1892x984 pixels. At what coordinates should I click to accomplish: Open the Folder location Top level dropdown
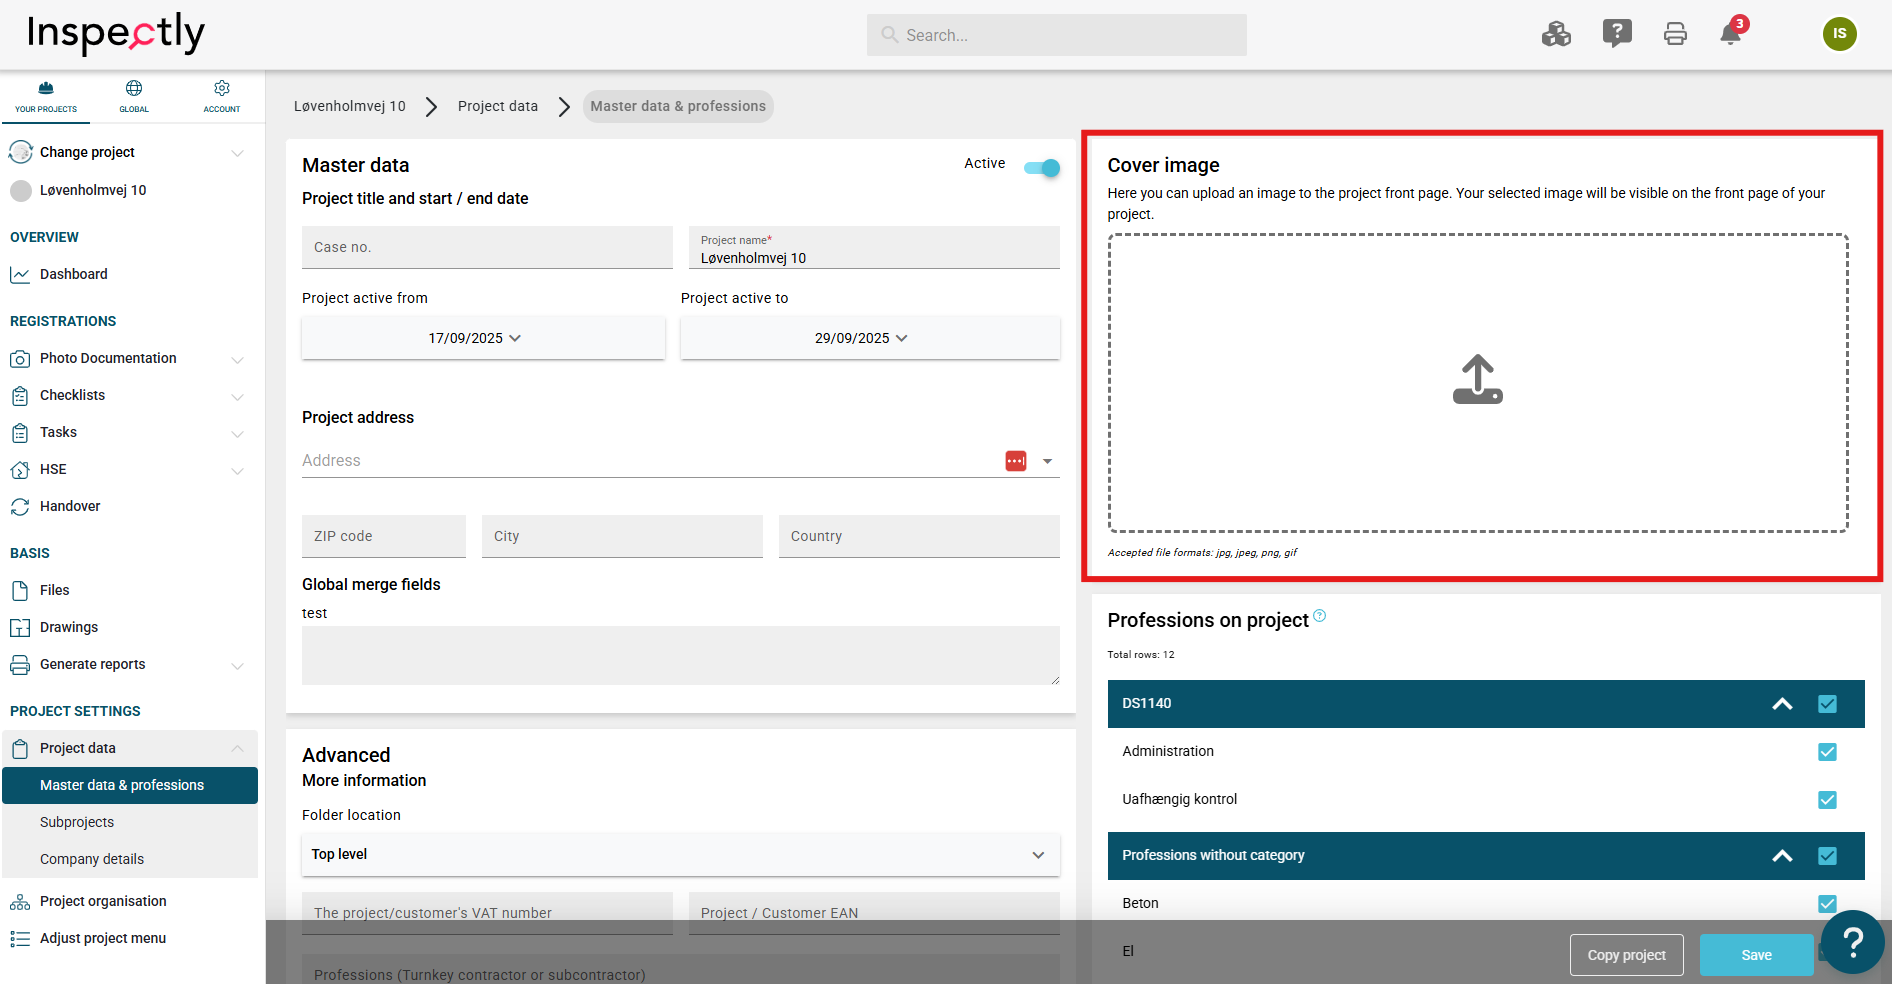tap(680, 855)
